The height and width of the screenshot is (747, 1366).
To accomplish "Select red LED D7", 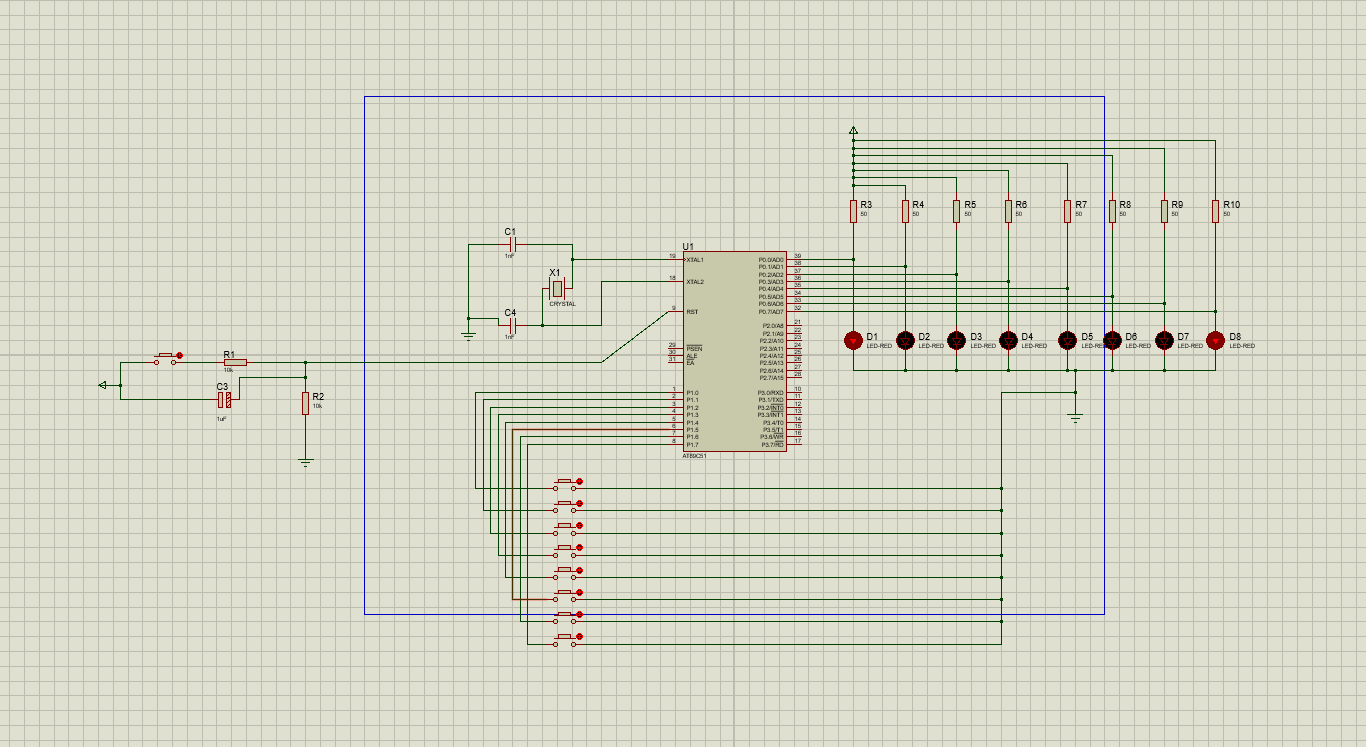I will [x=1164, y=340].
